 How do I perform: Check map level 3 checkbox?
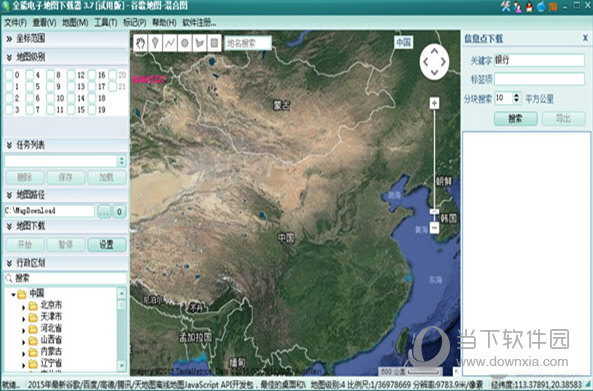(9, 110)
